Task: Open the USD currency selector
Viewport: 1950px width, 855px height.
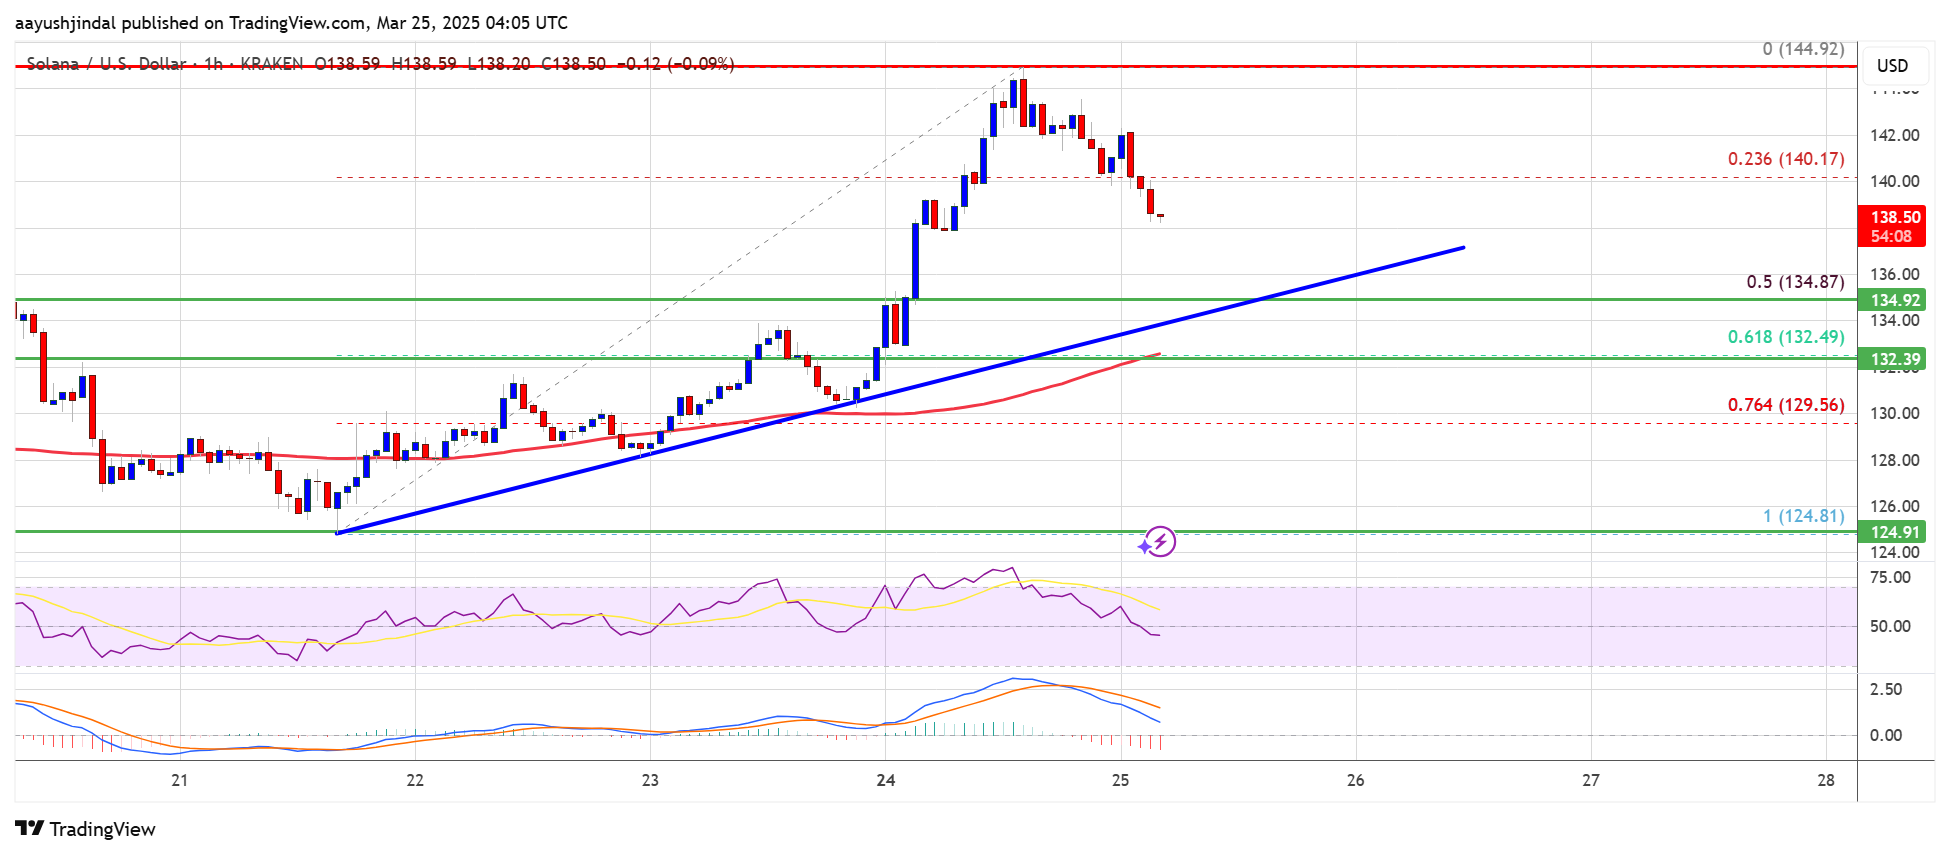Action: (1891, 66)
